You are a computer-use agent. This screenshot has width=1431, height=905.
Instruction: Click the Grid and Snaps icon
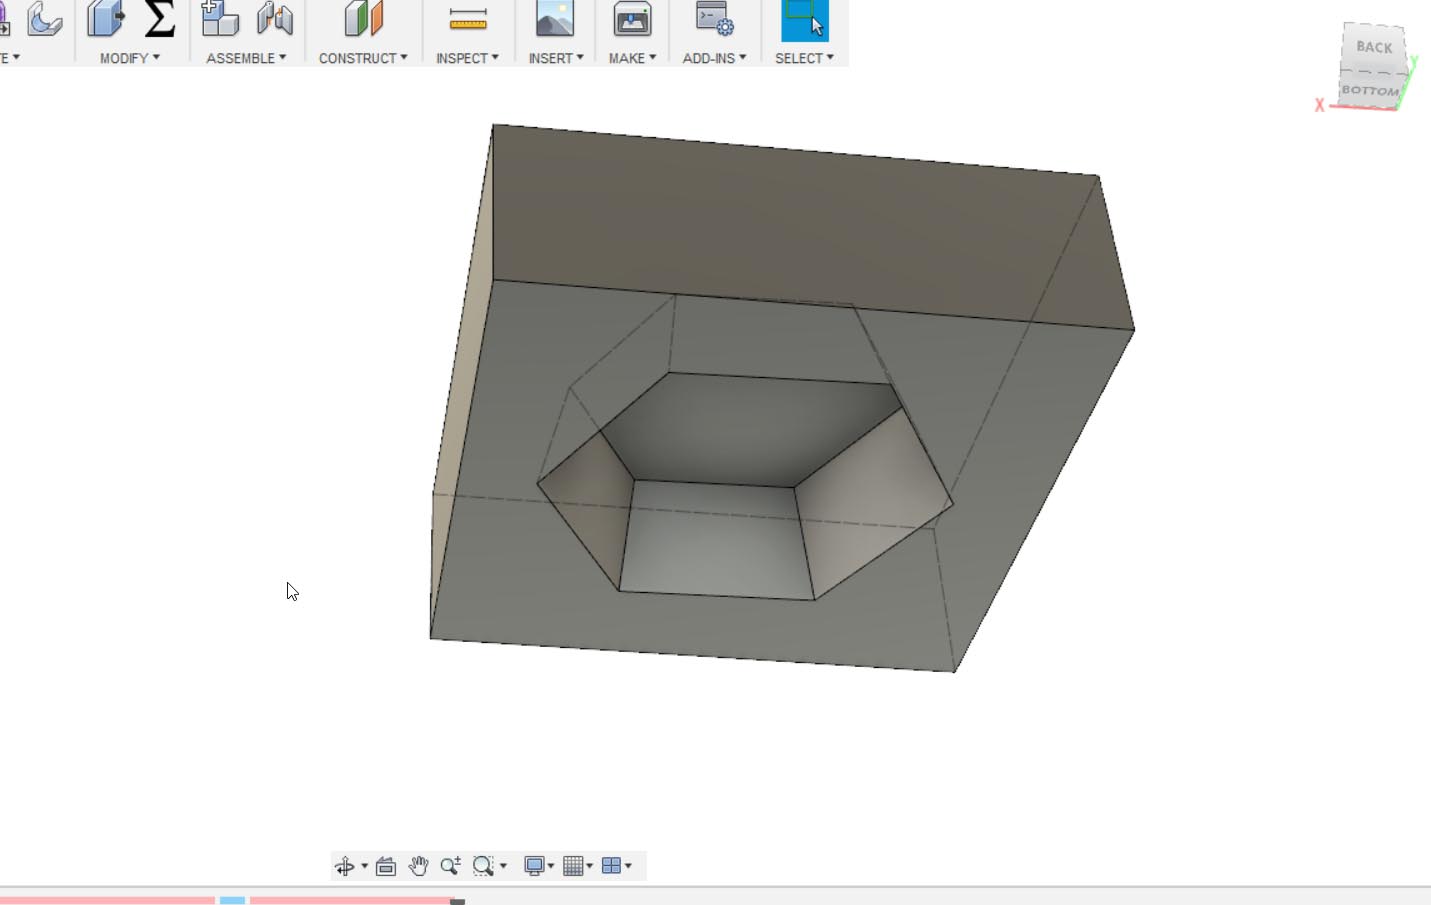tap(573, 866)
